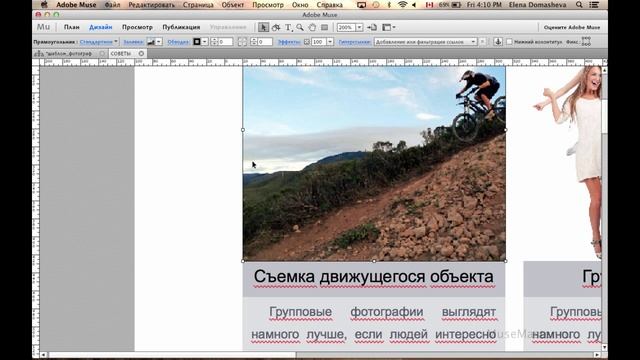Click the master page template icon in first tab
Screen dimensions: 640x360
[39, 53]
